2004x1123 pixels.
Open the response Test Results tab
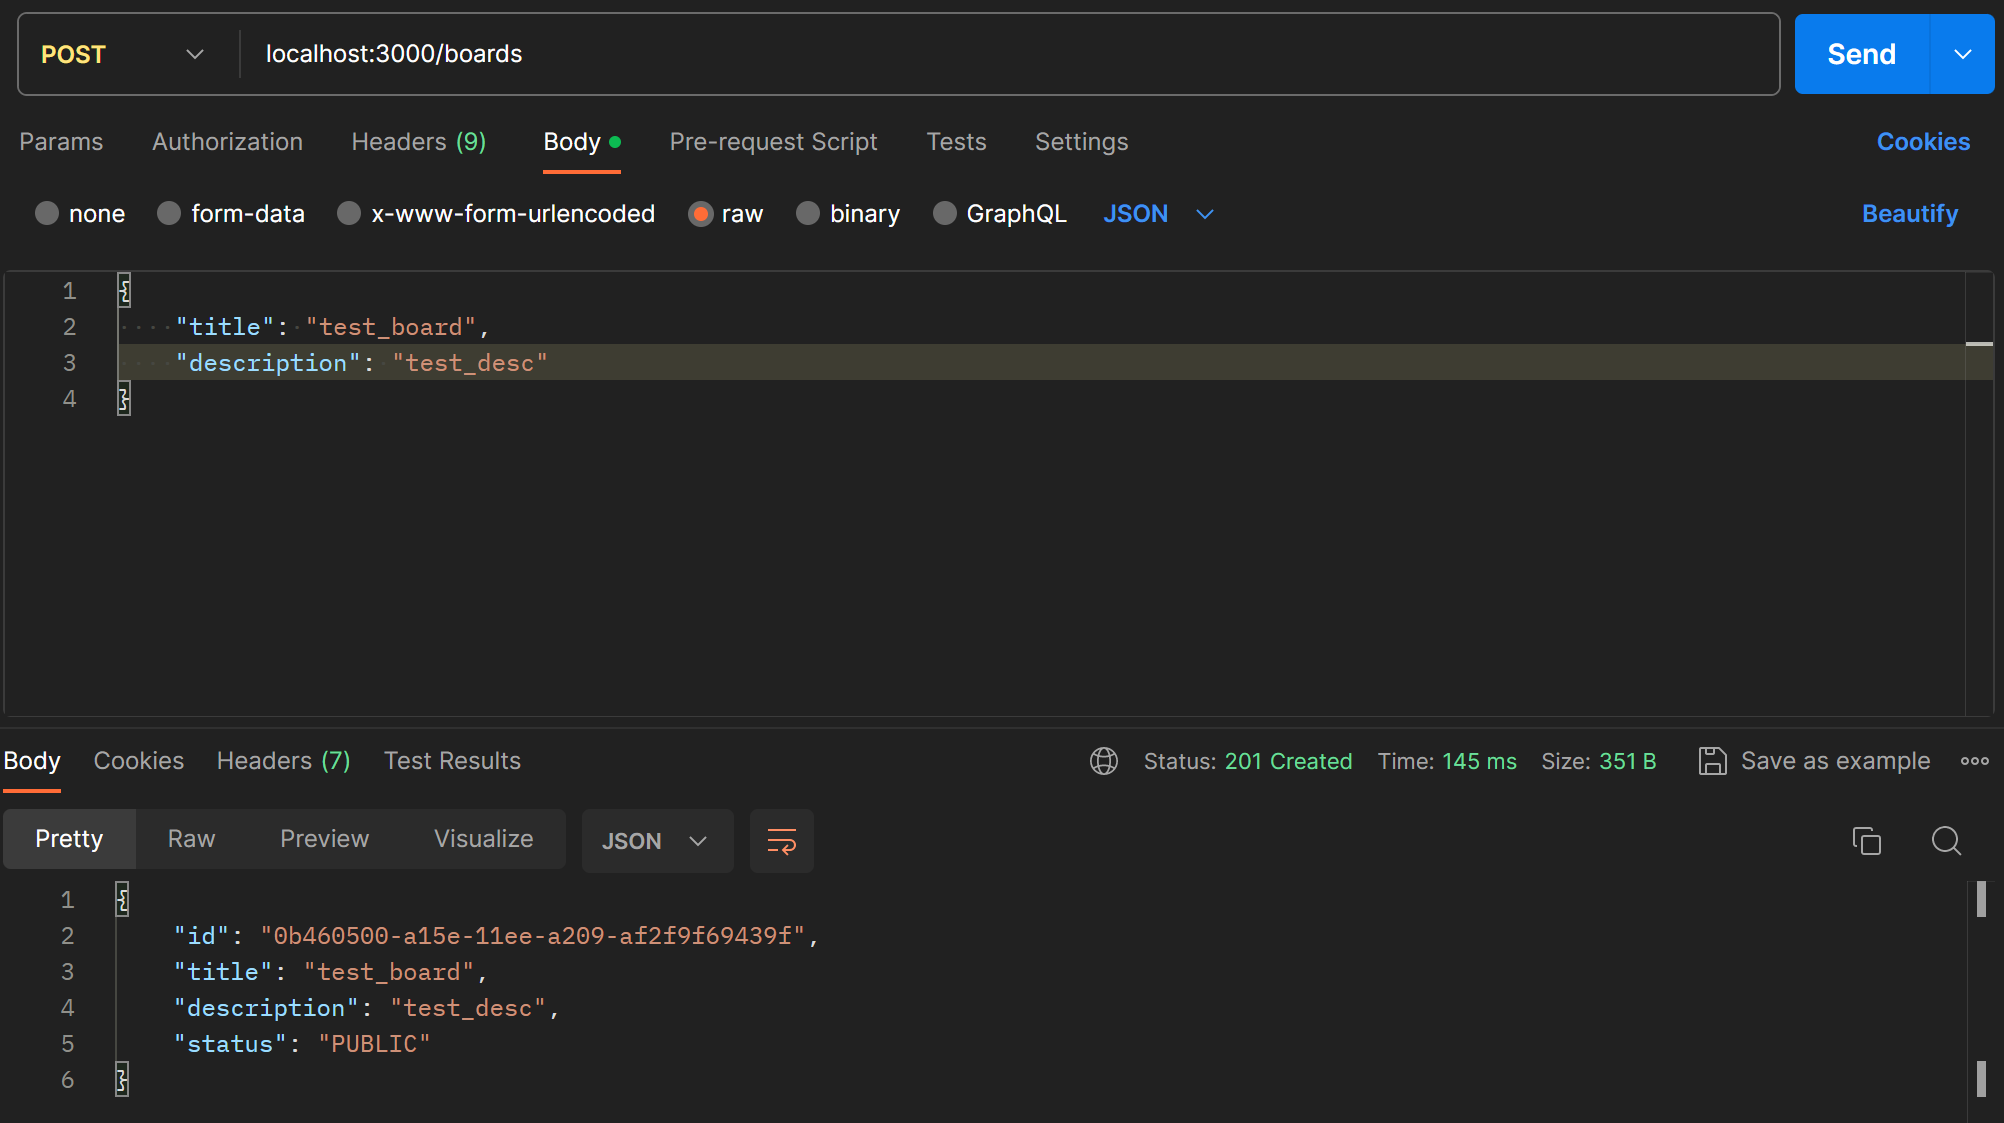(452, 761)
